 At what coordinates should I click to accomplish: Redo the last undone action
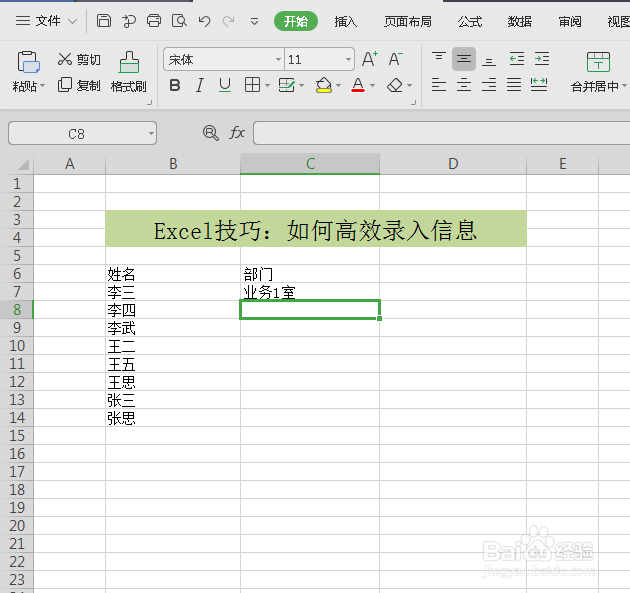pyautogui.click(x=229, y=21)
